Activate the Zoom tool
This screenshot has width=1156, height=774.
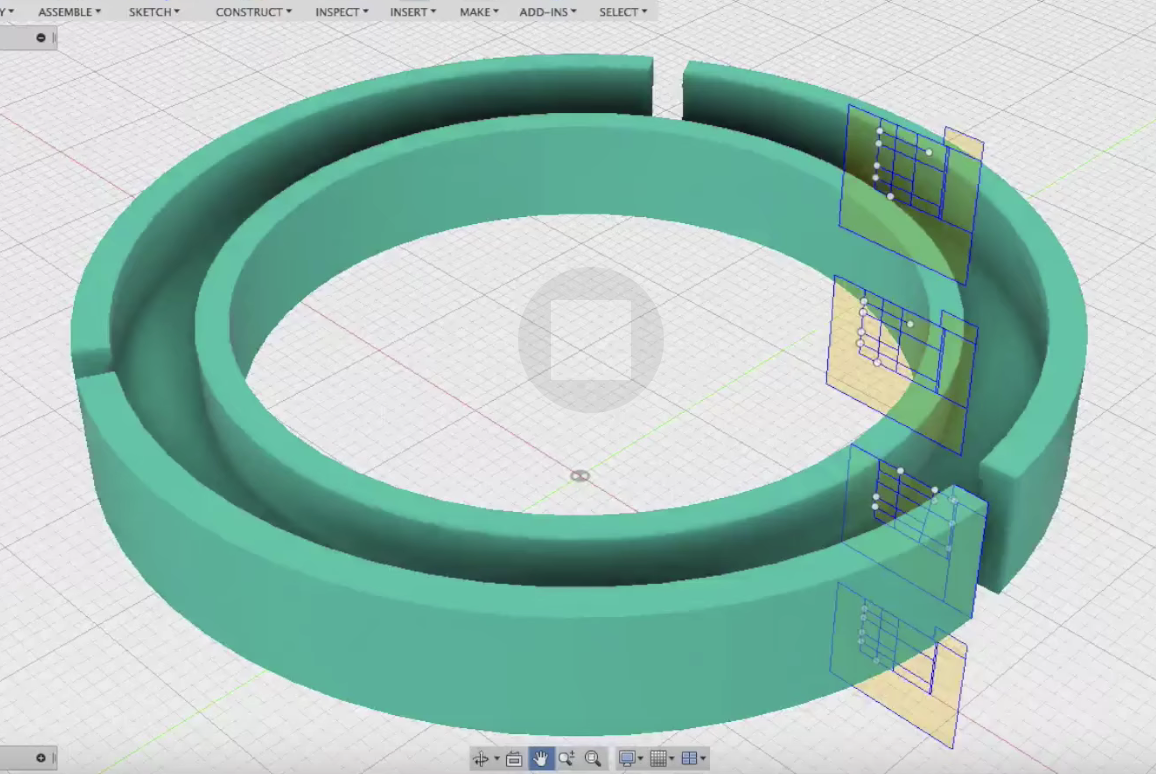566,758
